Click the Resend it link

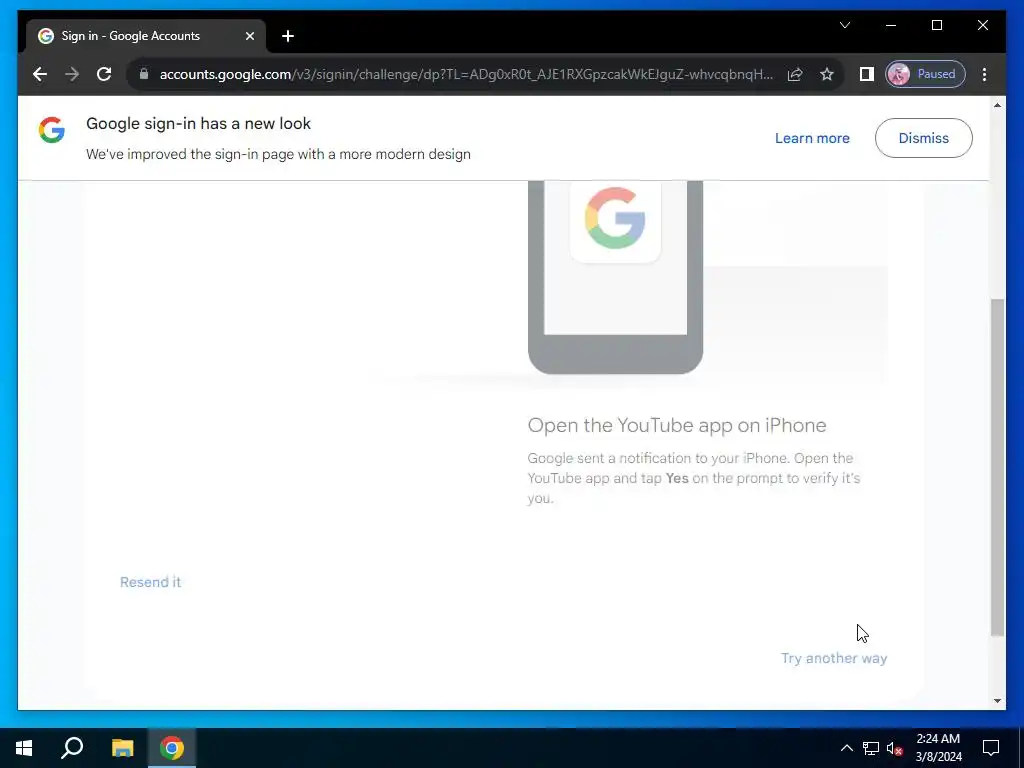(150, 582)
